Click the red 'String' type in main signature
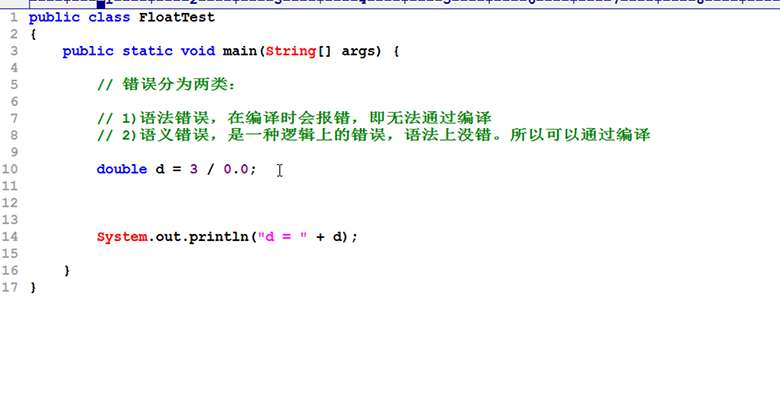This screenshot has height=399, width=780. coord(291,51)
